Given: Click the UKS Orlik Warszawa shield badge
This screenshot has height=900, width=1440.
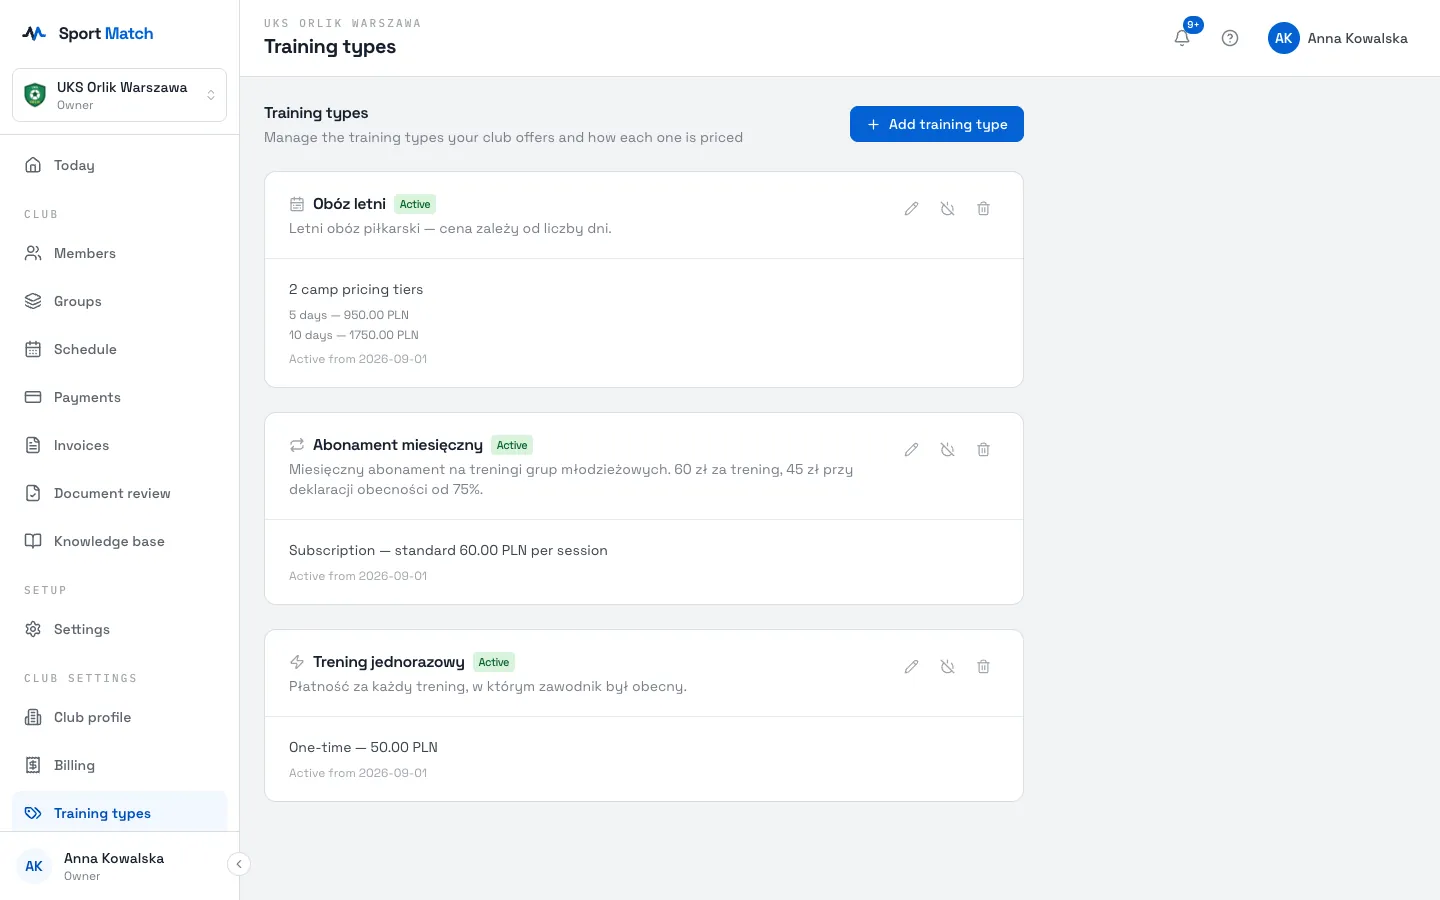Looking at the screenshot, I should click(35, 95).
